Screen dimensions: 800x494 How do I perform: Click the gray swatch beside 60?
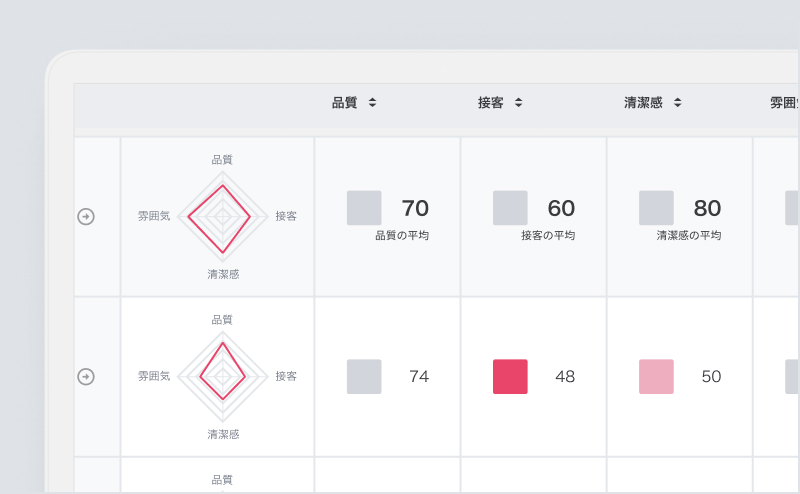click(510, 208)
